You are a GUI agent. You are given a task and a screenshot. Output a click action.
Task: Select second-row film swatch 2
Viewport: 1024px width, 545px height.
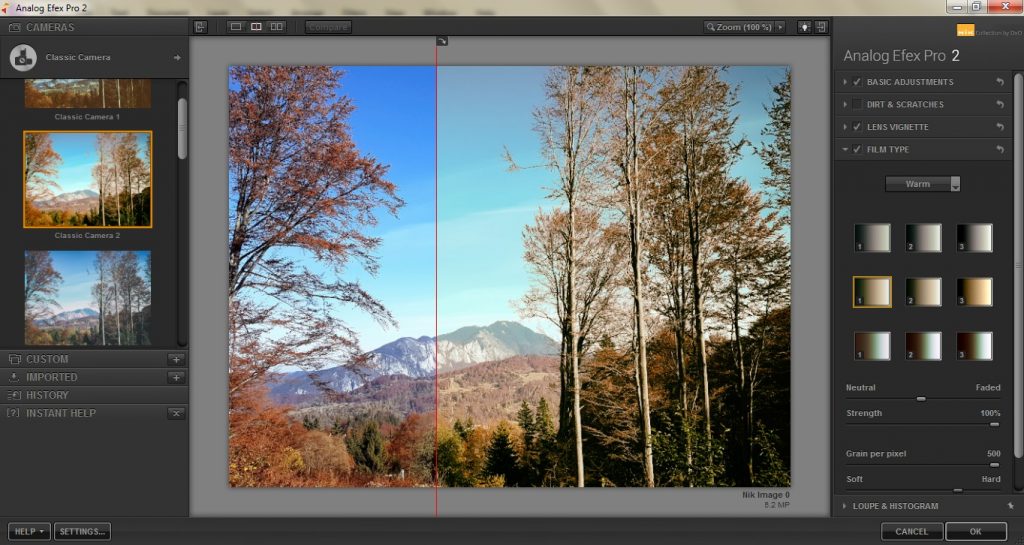923,292
